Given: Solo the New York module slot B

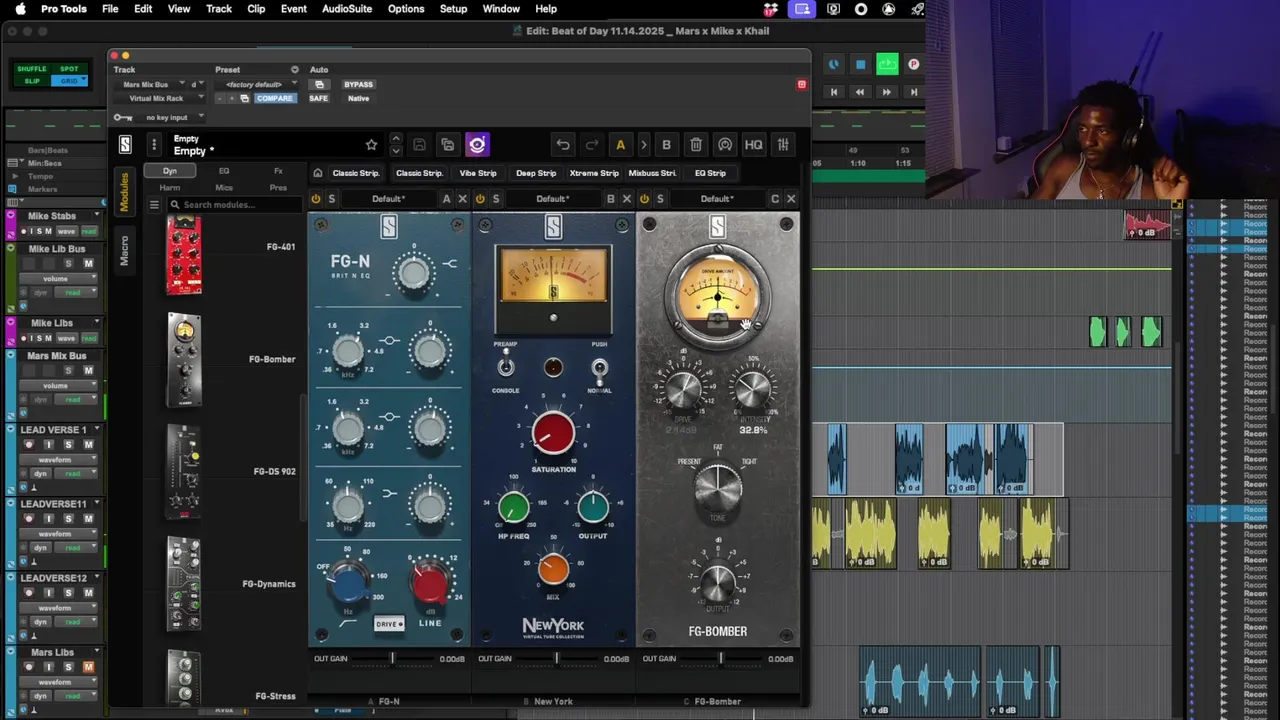Looking at the screenshot, I should 495,199.
